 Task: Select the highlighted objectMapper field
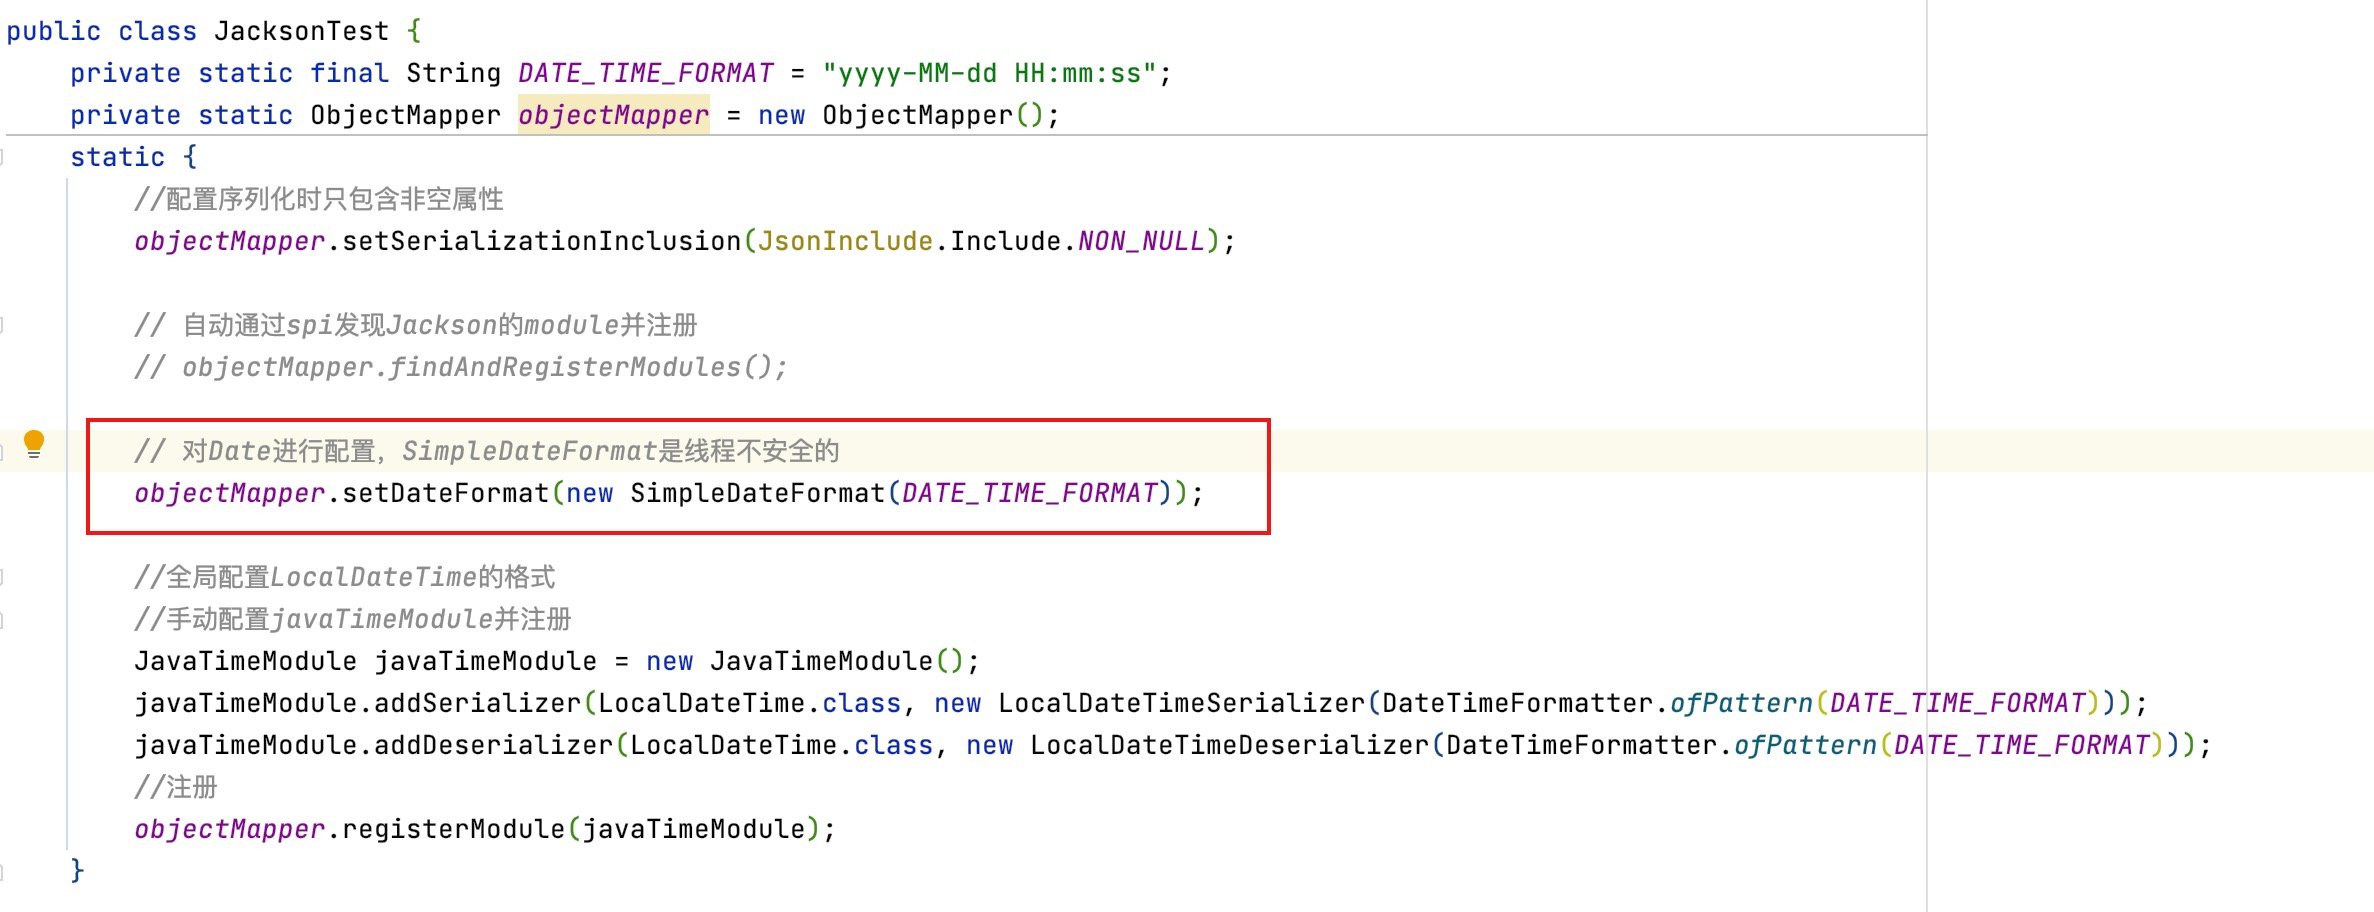click(612, 114)
